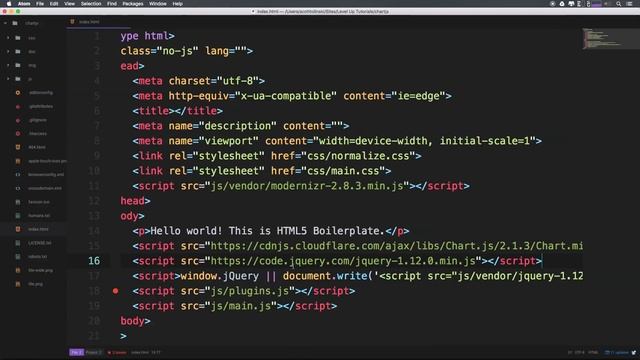This screenshot has height=360, width=640.
Task: Click the browserconfig.xml code icon
Action: (x=18, y=175)
